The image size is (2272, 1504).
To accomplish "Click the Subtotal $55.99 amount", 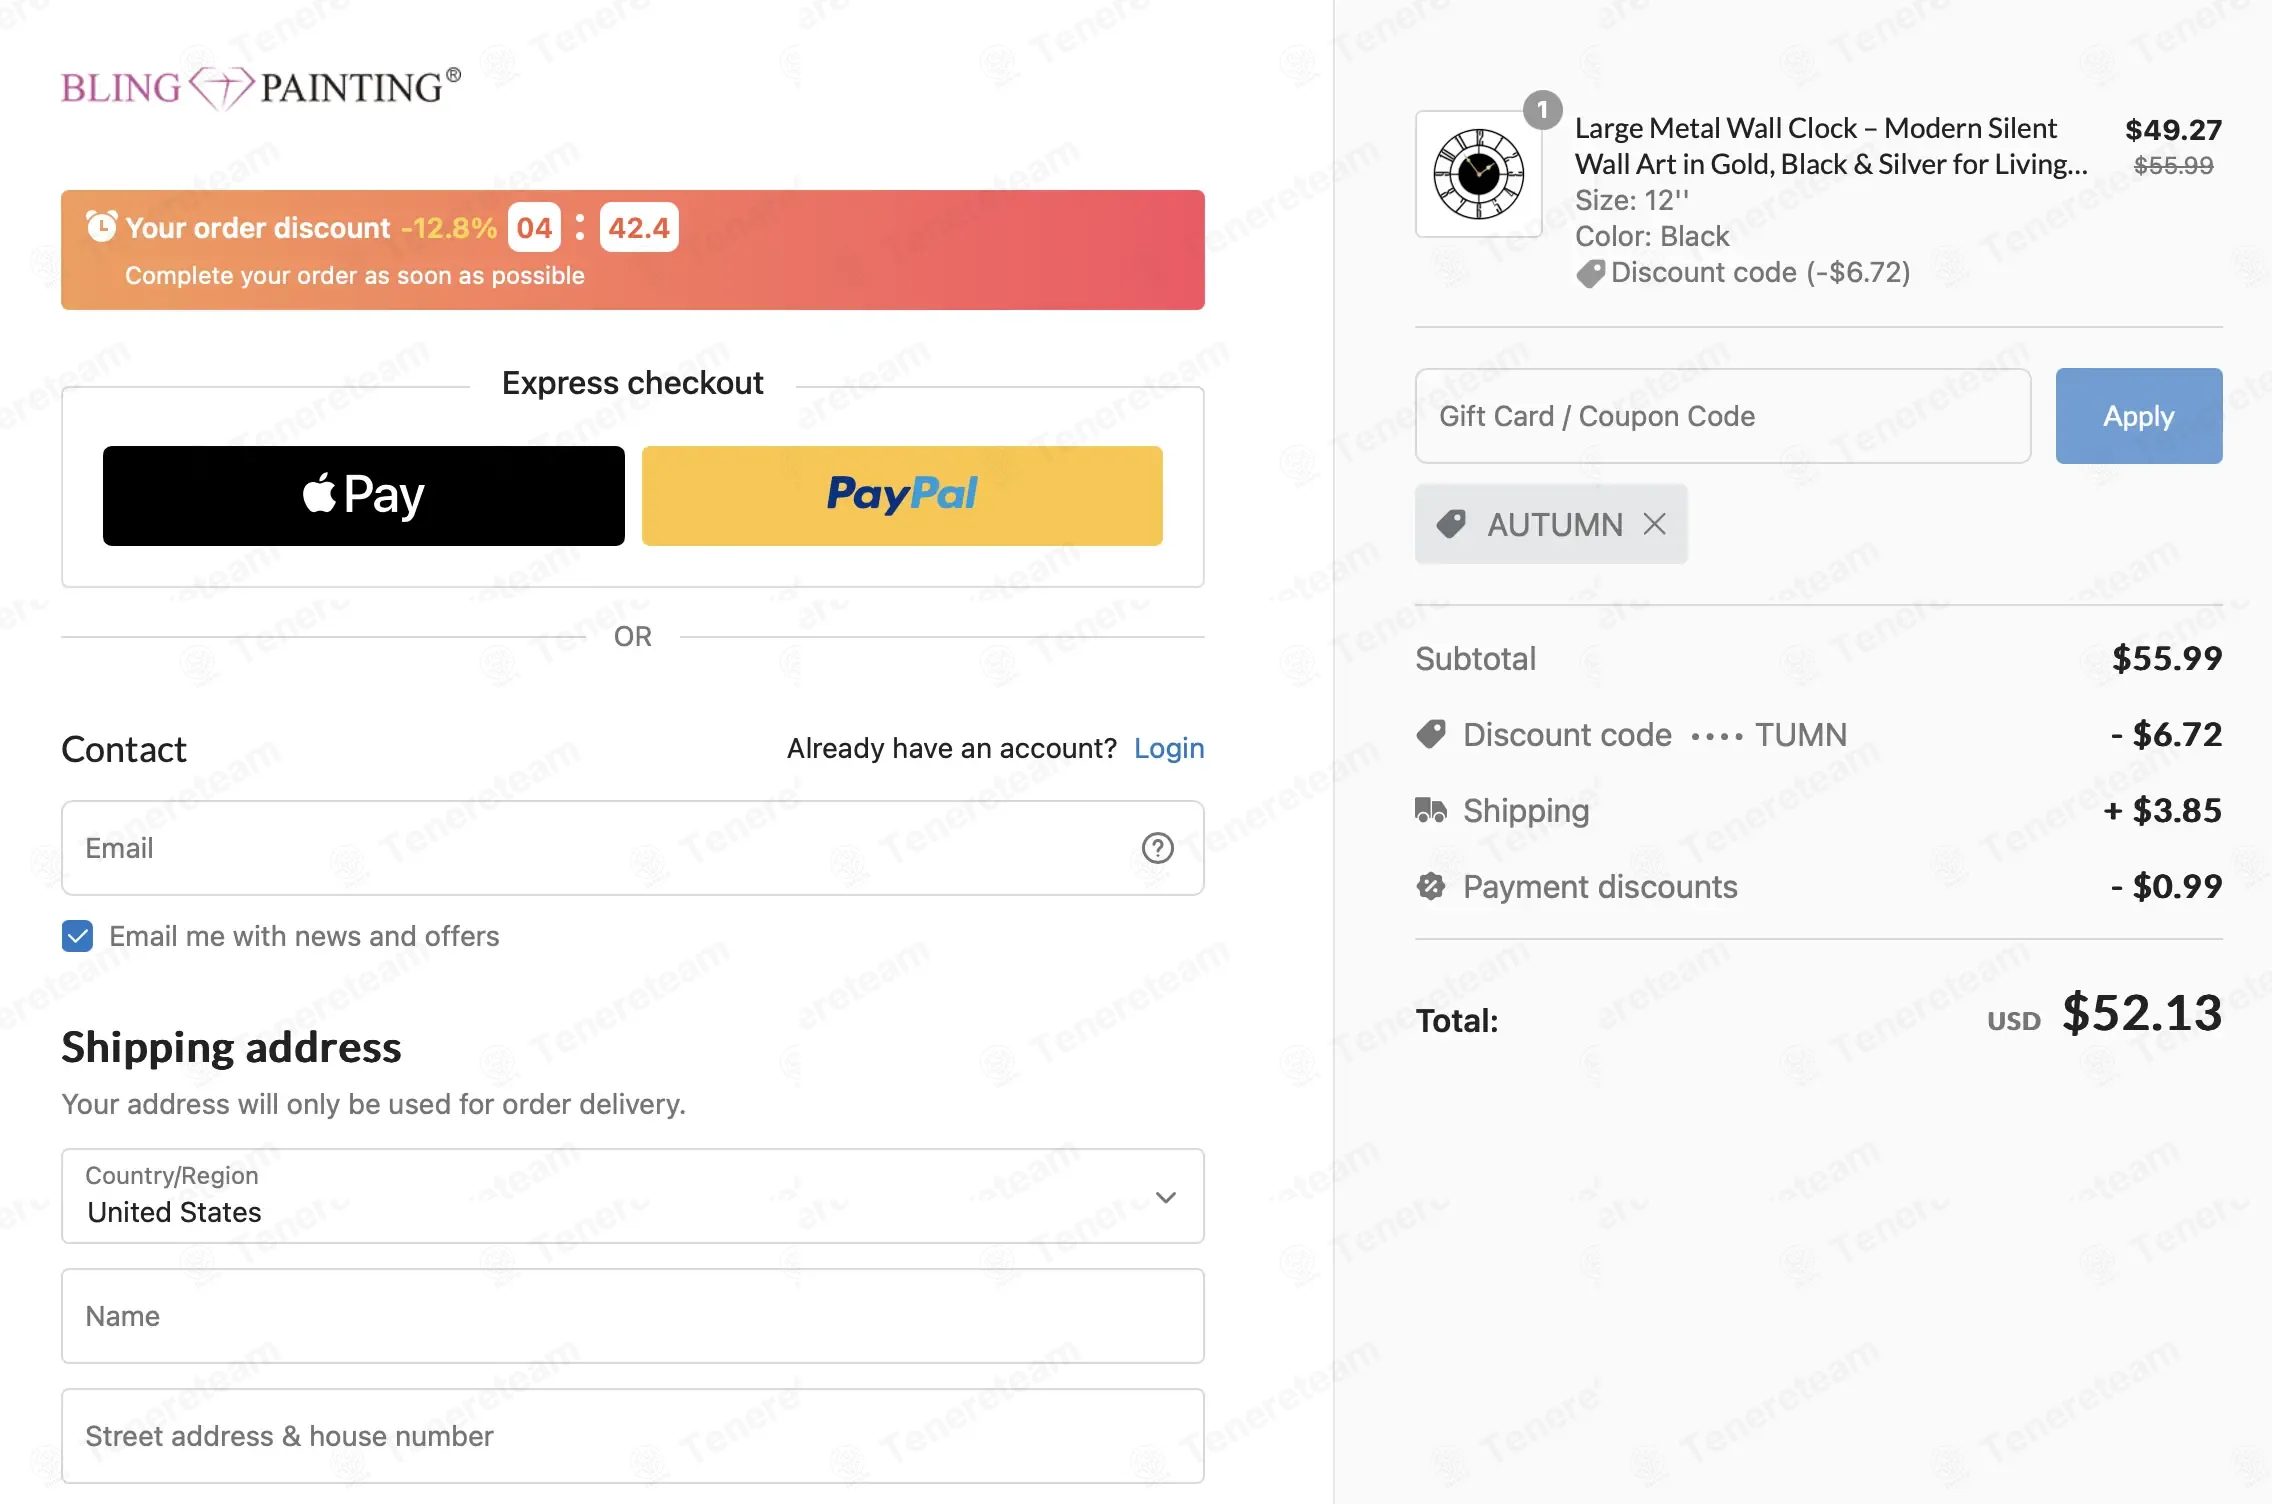I will (x=2167, y=659).
